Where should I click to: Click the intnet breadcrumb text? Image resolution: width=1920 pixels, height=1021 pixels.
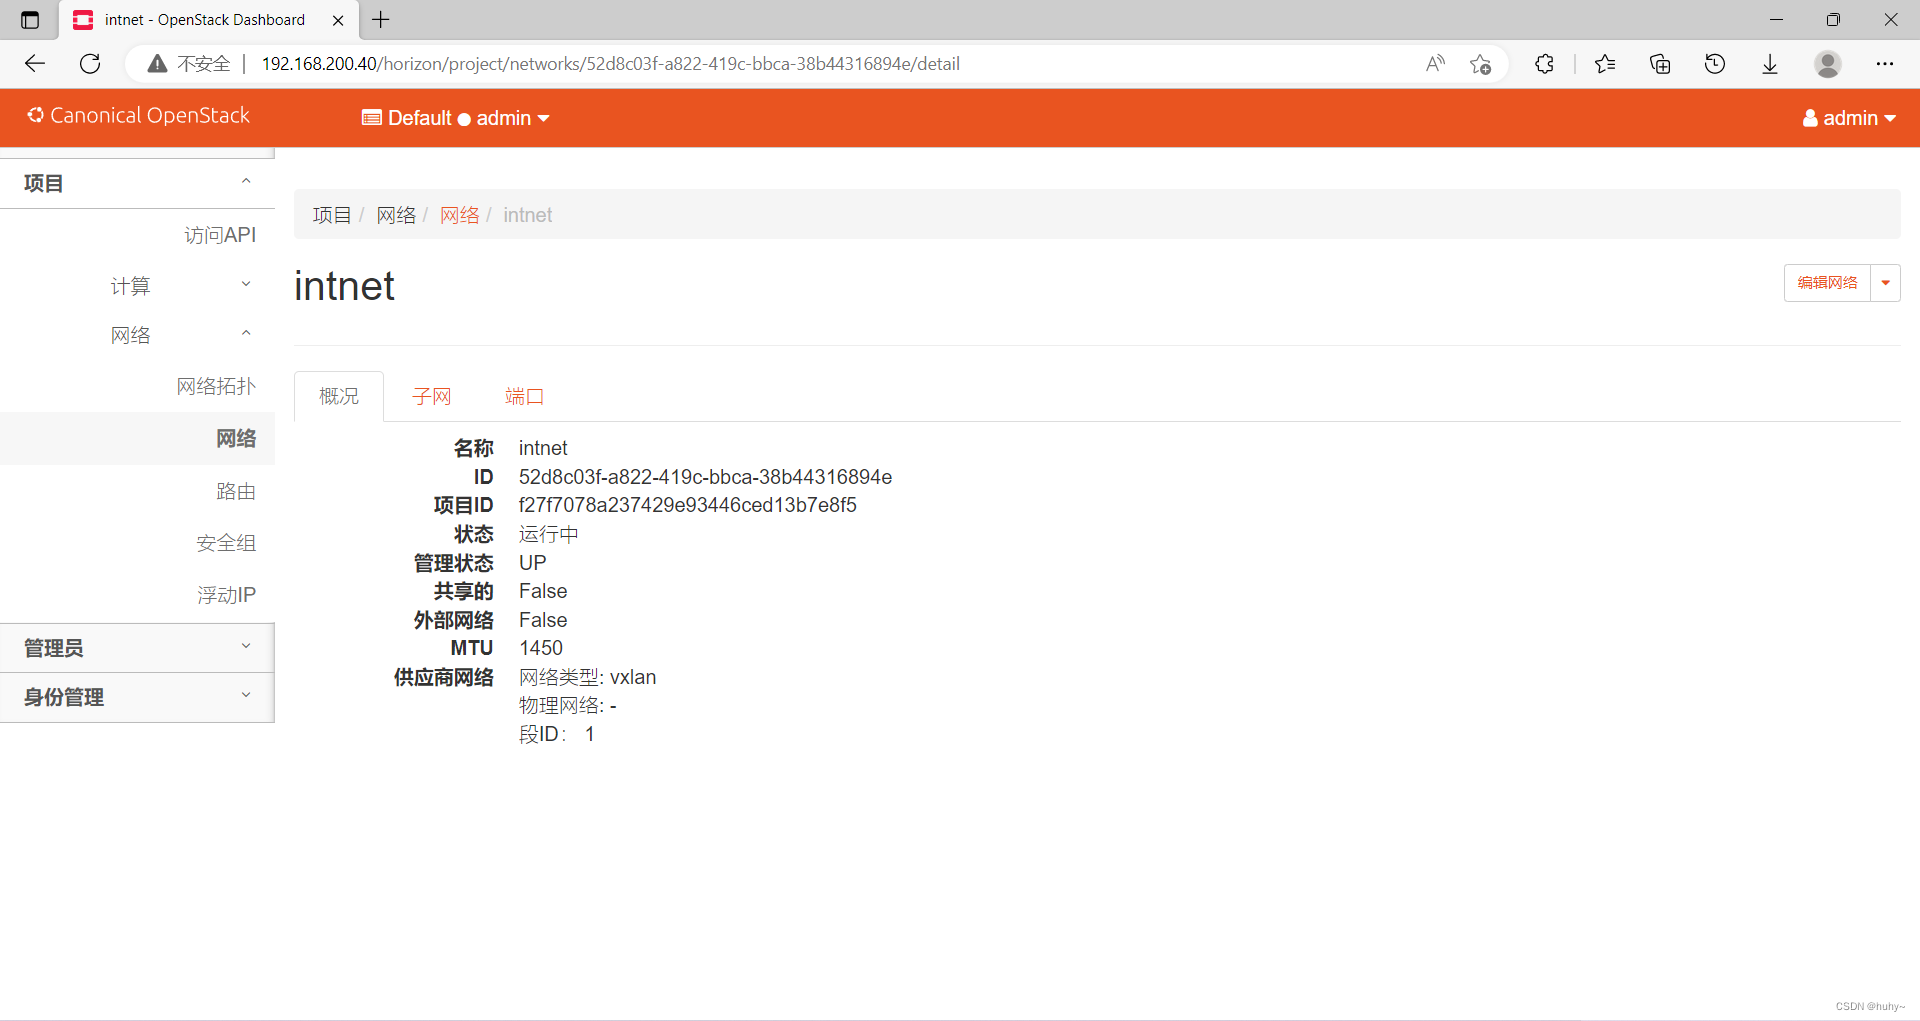coord(528,215)
